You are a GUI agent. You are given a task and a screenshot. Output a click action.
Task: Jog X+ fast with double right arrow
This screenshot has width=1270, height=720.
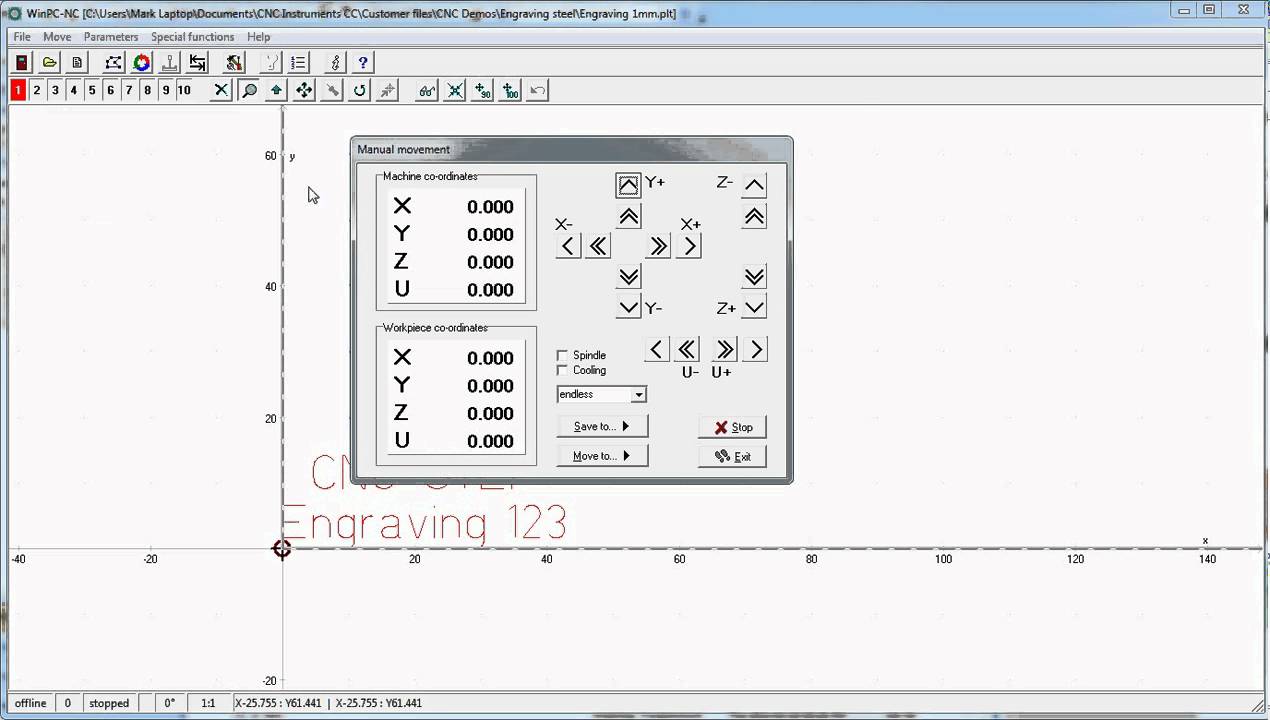[x=658, y=246]
